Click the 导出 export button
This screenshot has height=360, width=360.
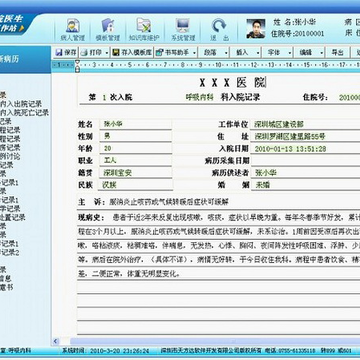(337, 52)
